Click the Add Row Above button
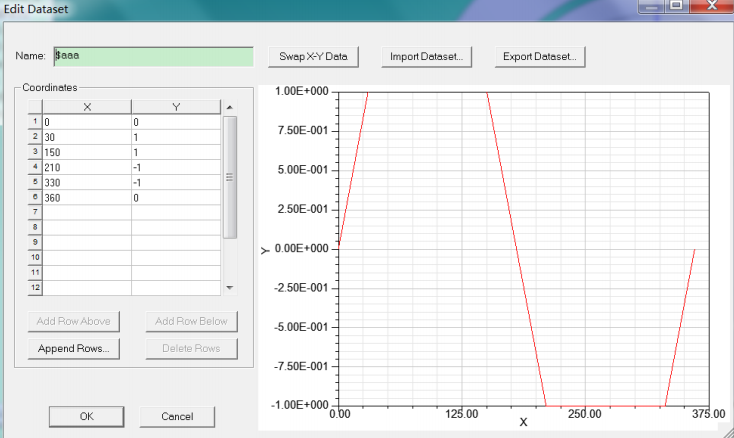Viewport: 734px width, 438px height. 73,321
